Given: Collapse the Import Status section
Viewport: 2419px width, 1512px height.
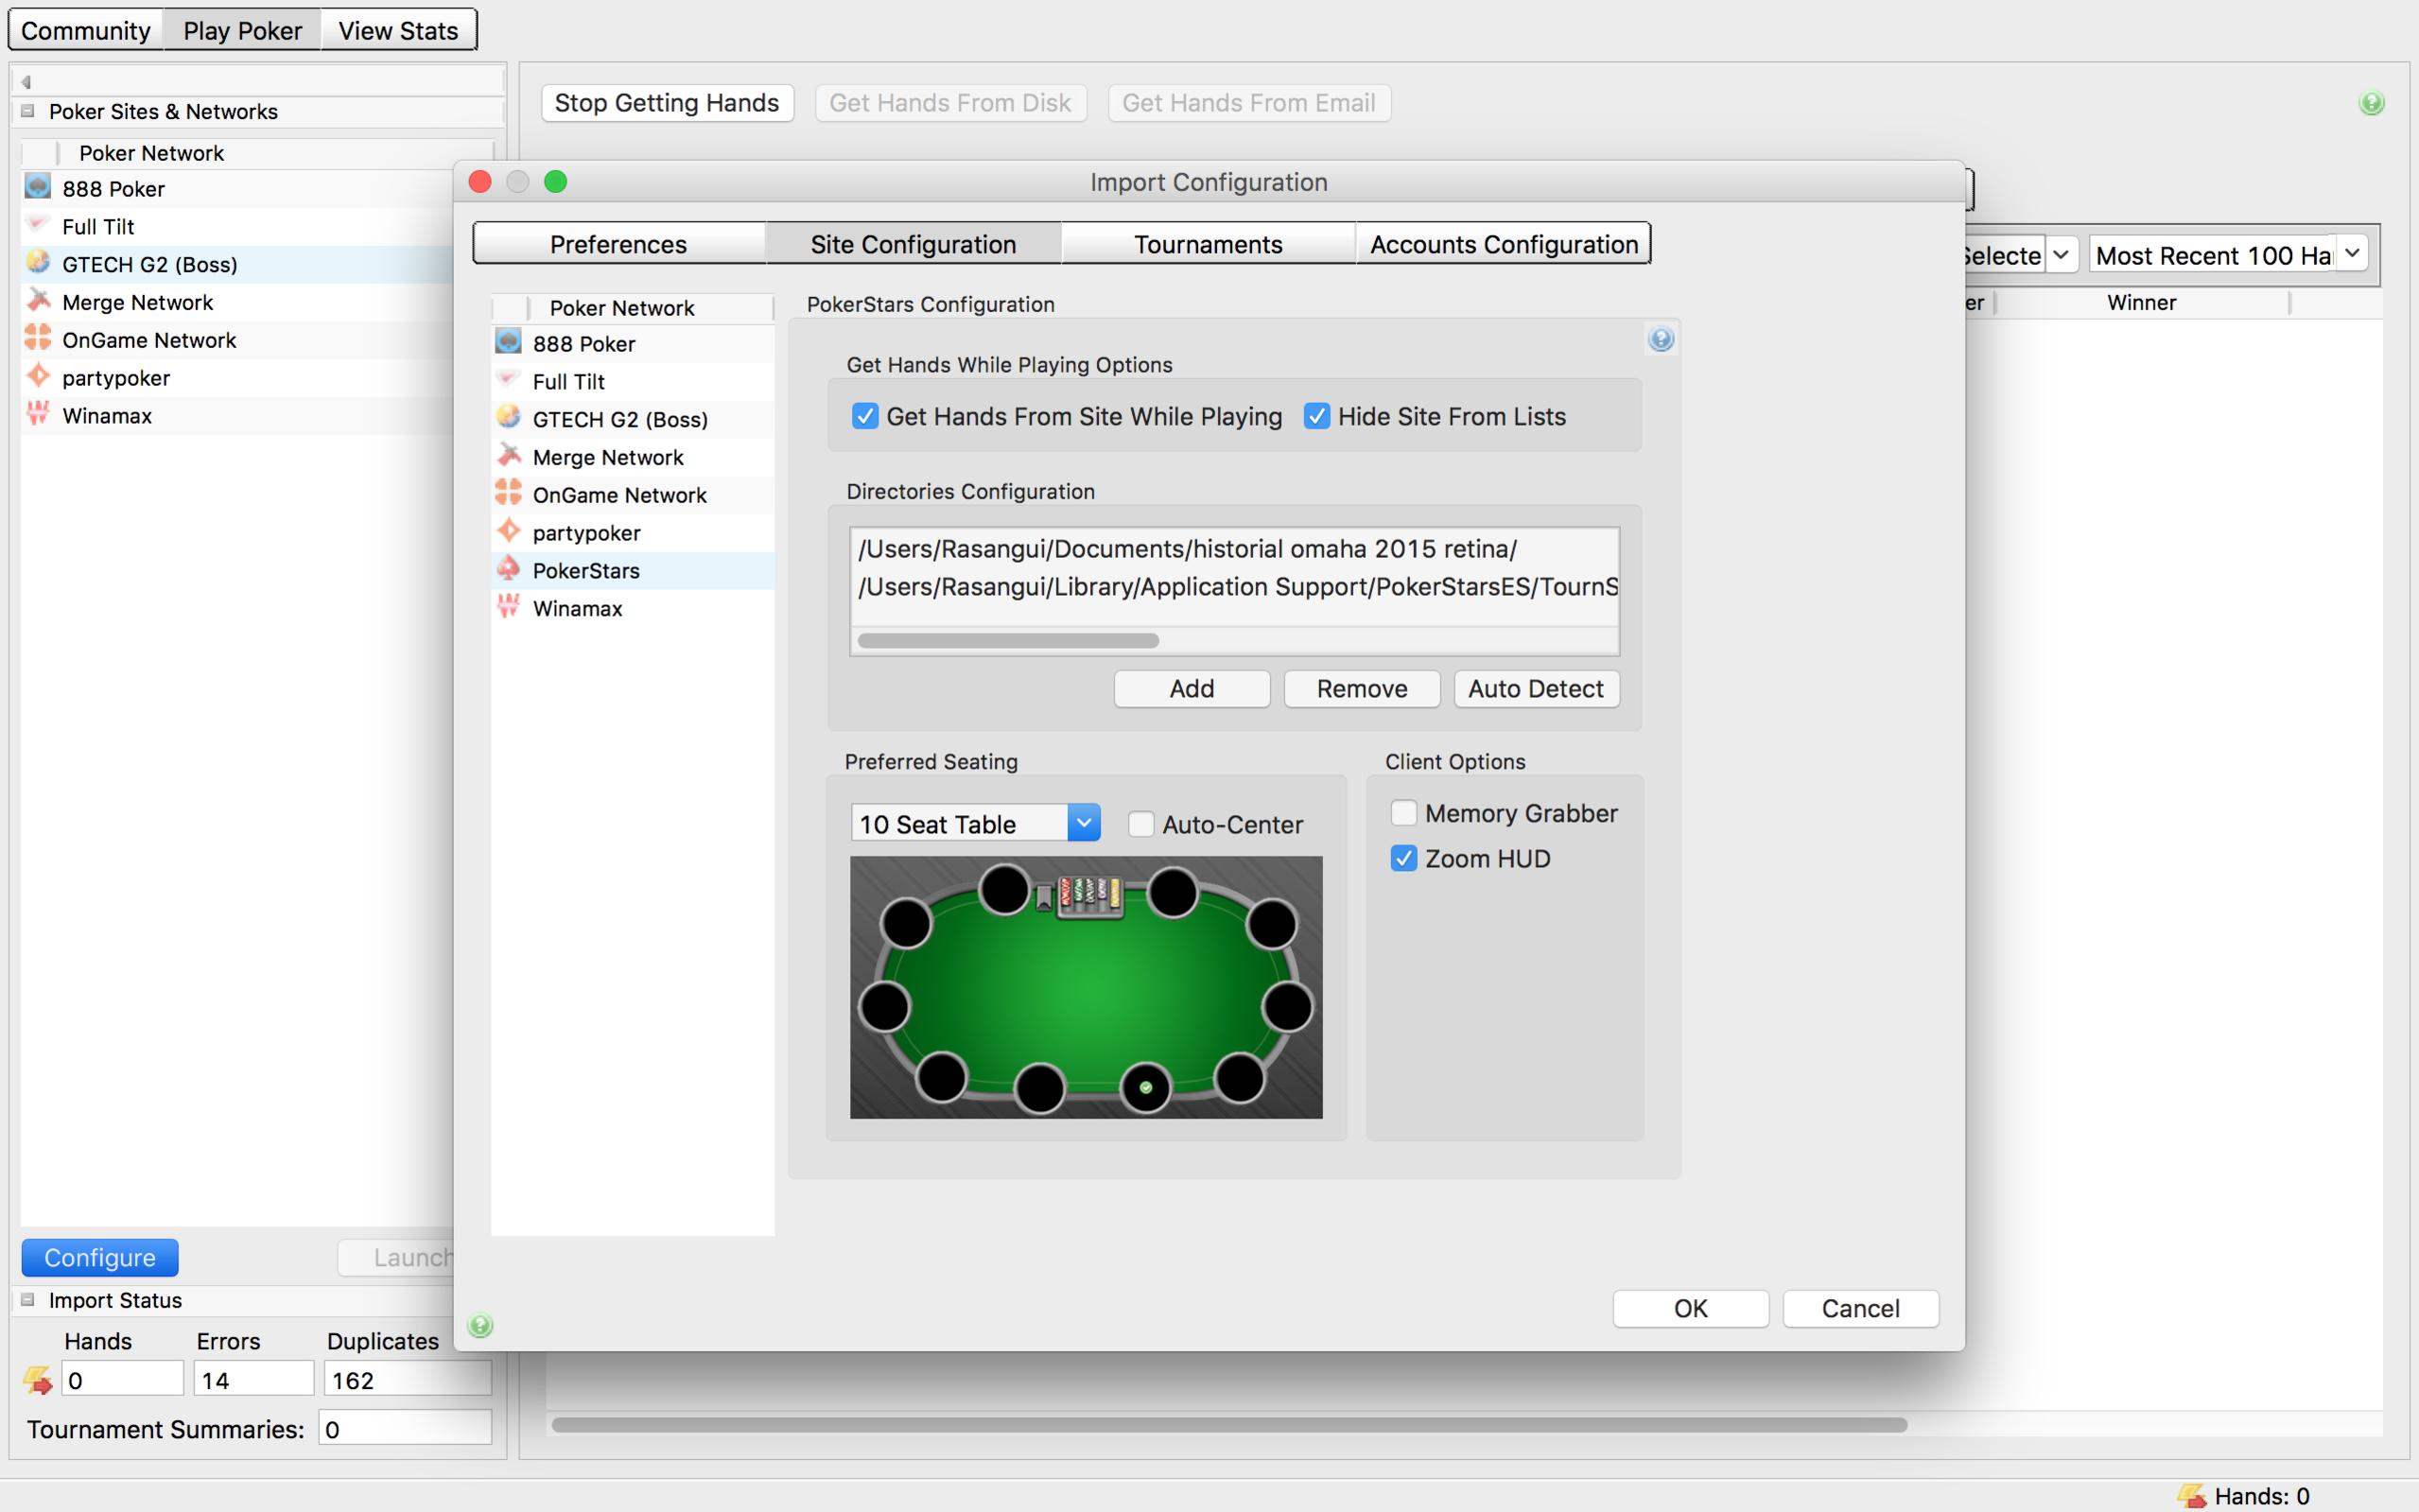Looking at the screenshot, I should (28, 1300).
